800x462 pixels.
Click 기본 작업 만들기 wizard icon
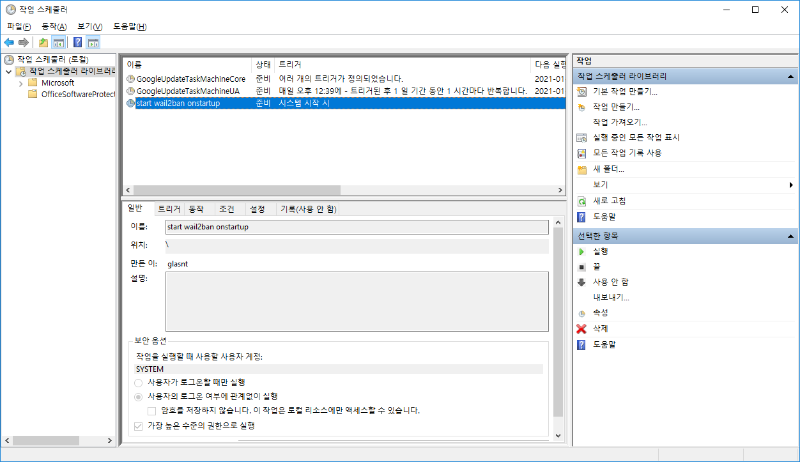click(582, 91)
